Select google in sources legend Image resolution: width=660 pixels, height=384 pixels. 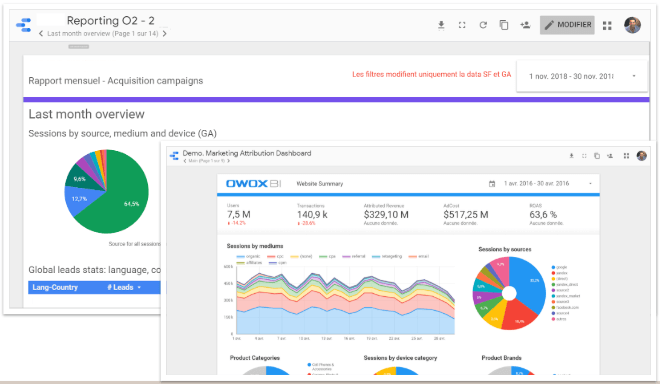point(559,267)
